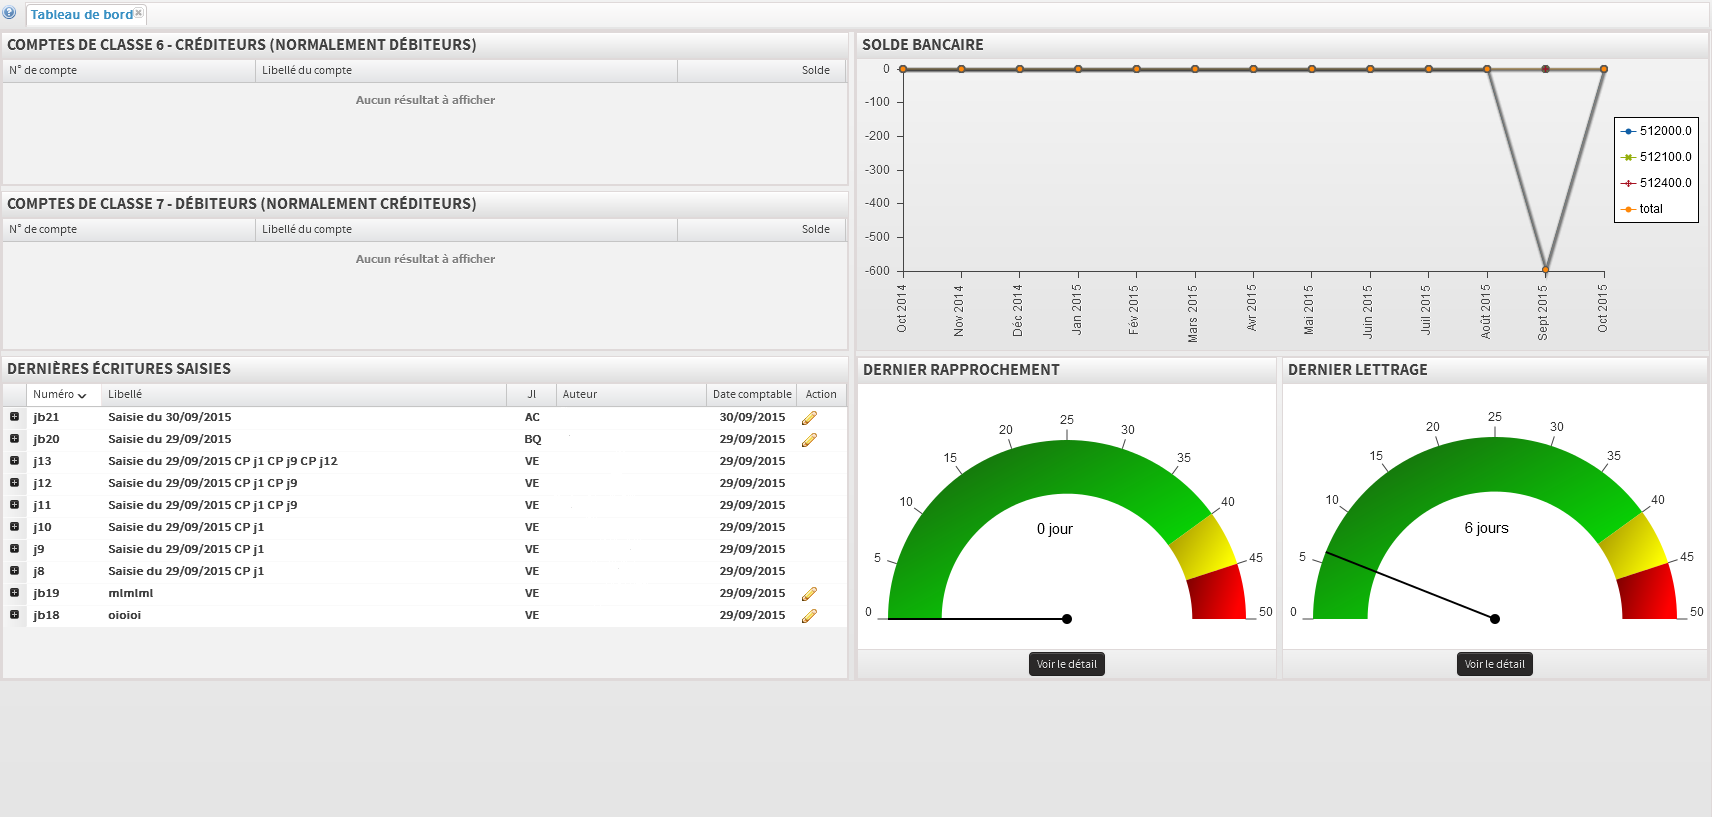Sort entries by Numéro column
Screen dimensions: 1712x817
[x=59, y=395]
